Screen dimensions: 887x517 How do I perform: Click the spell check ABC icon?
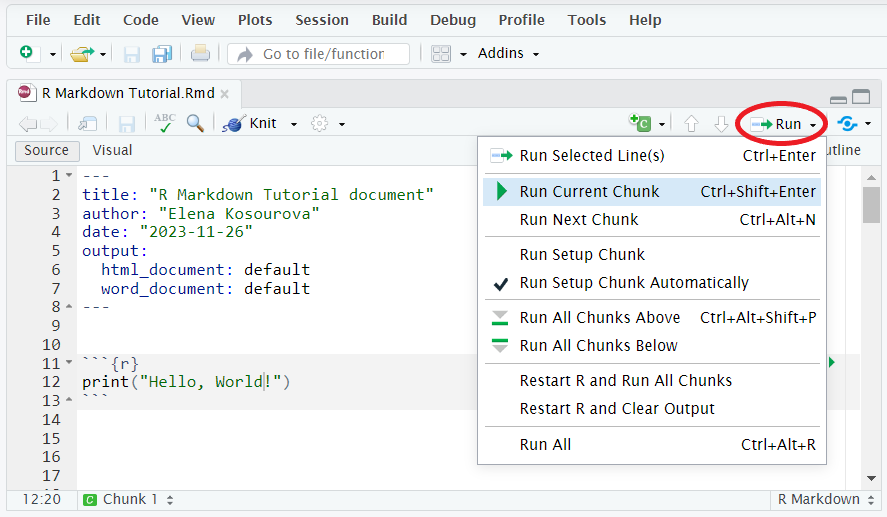click(165, 123)
